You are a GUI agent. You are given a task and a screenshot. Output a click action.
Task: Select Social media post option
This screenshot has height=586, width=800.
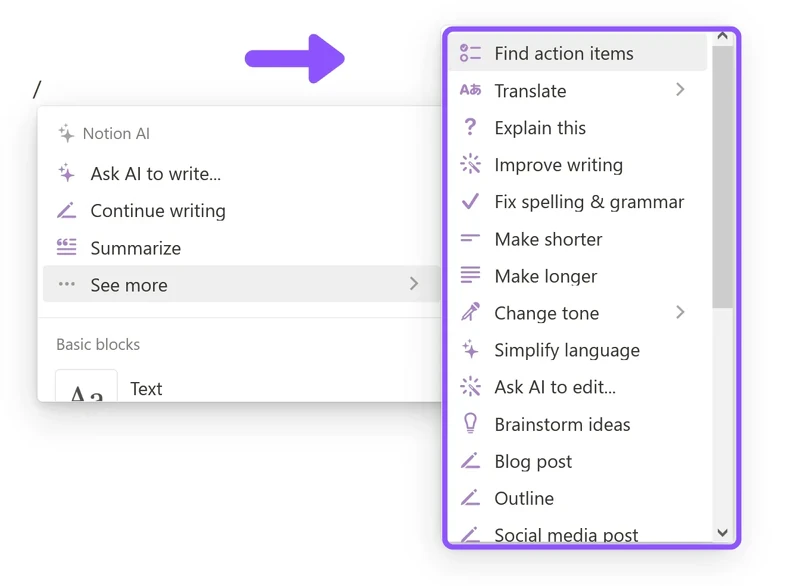pos(565,533)
